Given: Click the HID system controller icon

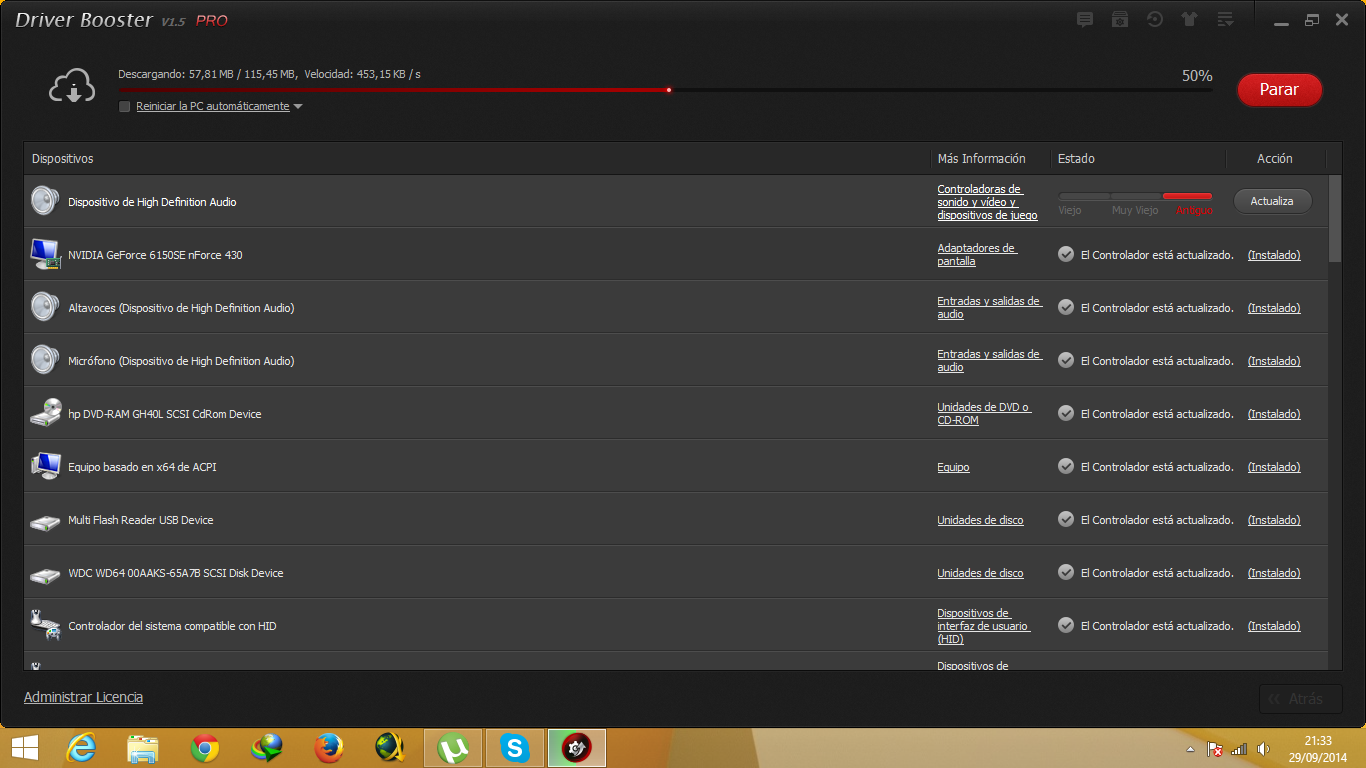Looking at the screenshot, I should coord(45,625).
